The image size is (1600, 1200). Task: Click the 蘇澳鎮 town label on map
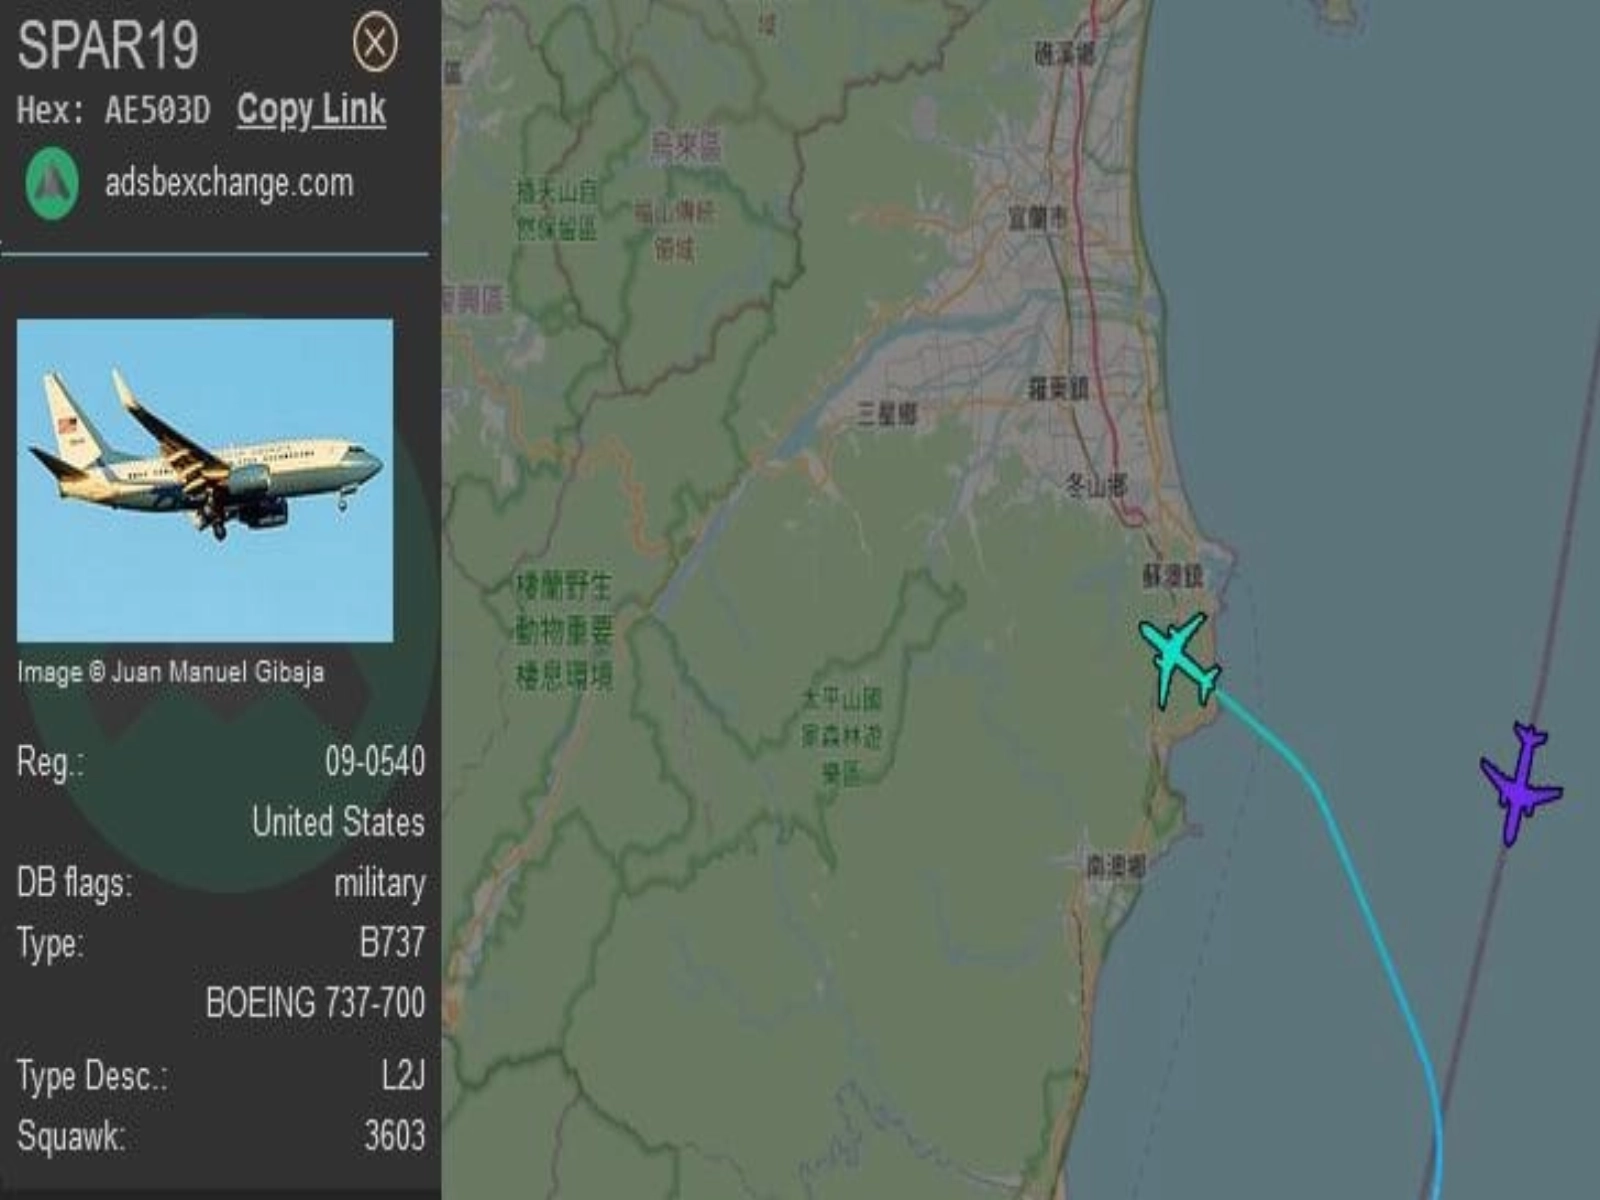[x=1173, y=576]
